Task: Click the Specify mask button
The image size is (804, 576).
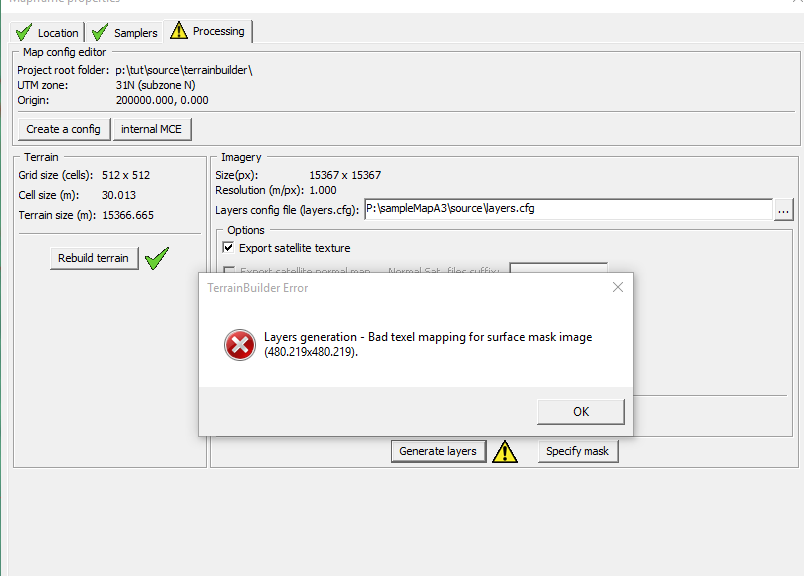Action: click(577, 451)
